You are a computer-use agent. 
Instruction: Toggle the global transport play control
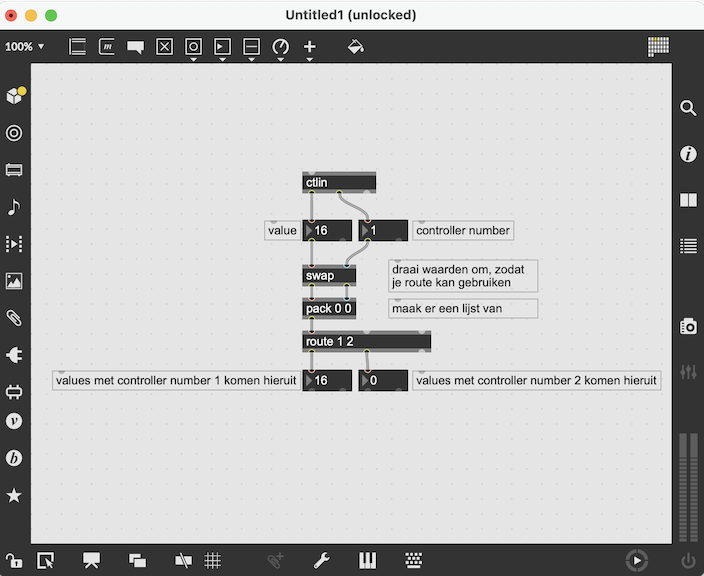(637, 561)
